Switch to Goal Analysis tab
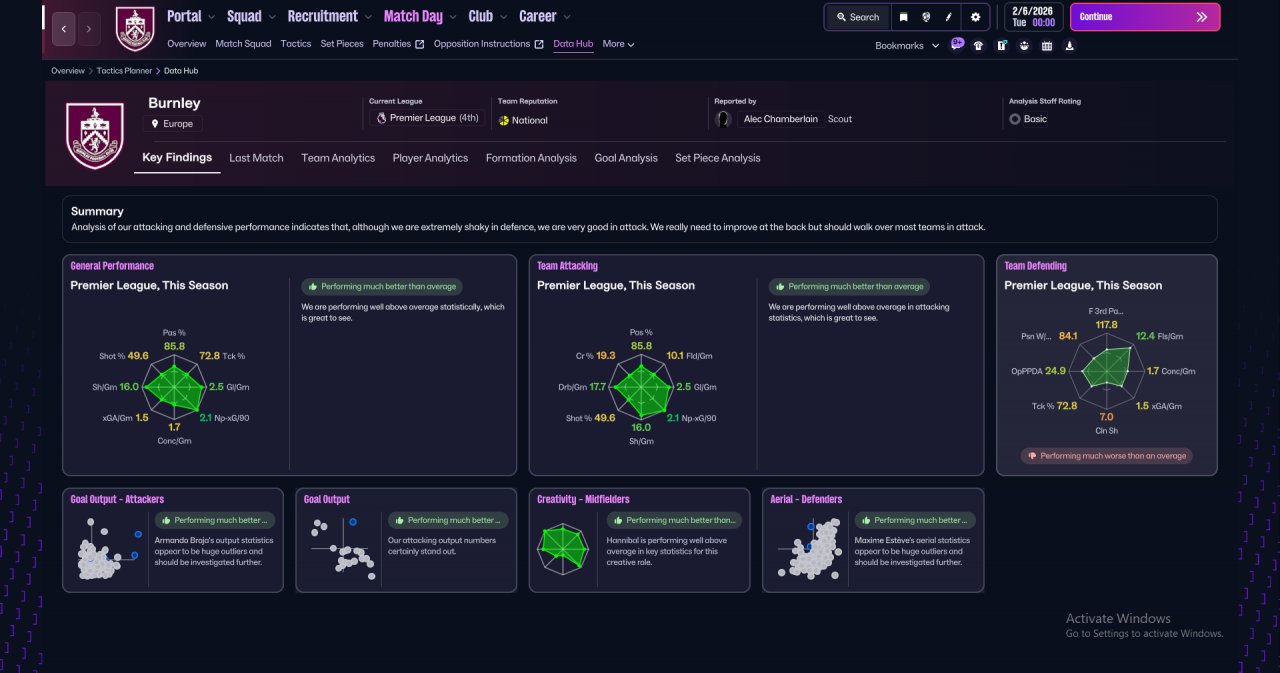1280x673 pixels. point(626,158)
